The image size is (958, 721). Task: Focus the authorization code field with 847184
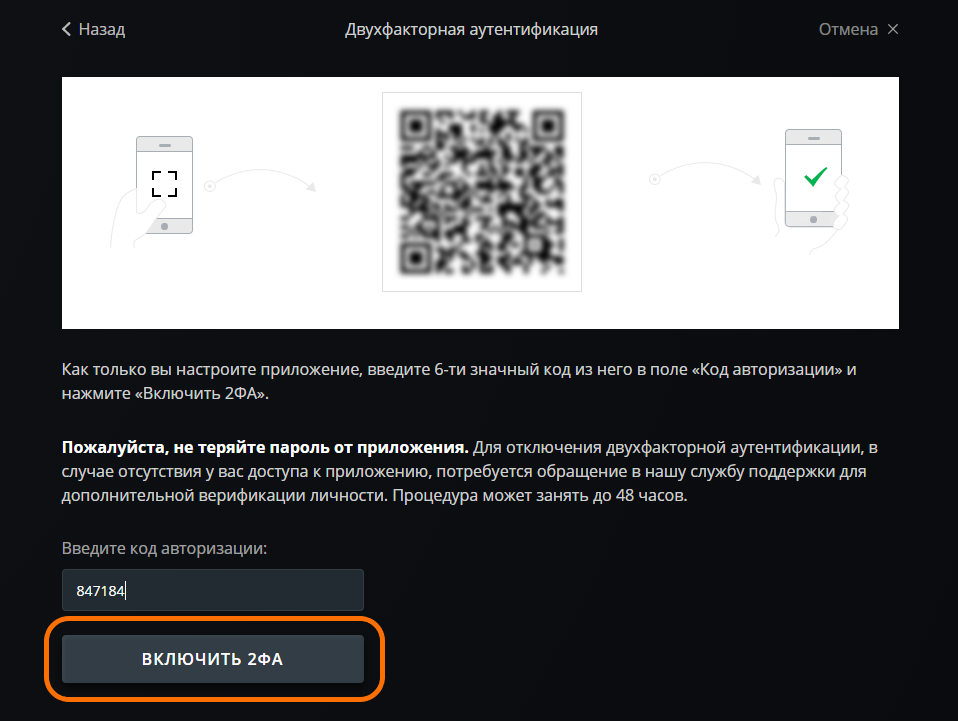coord(213,590)
